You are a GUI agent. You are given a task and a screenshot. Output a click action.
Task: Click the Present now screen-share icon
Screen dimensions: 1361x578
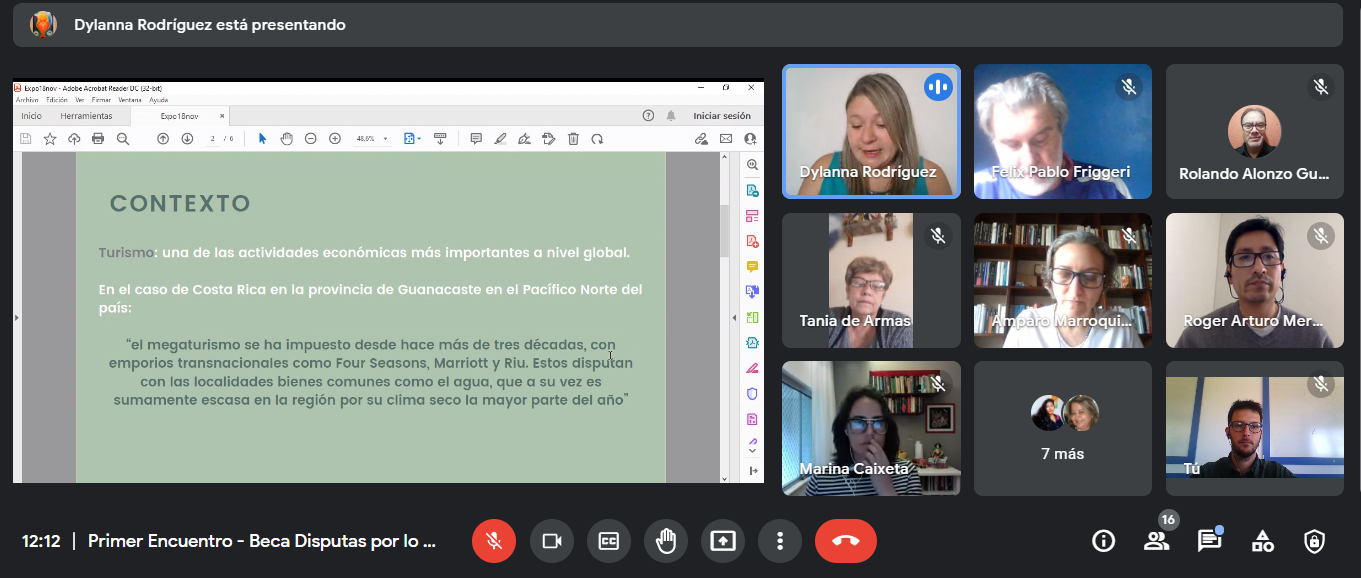pos(722,541)
